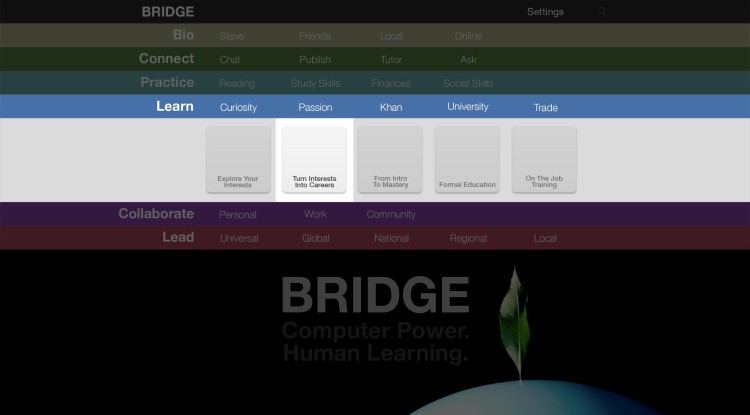This screenshot has width=750, height=415.
Task: Select the Turn Interests Into Careers tile
Action: tap(314, 159)
